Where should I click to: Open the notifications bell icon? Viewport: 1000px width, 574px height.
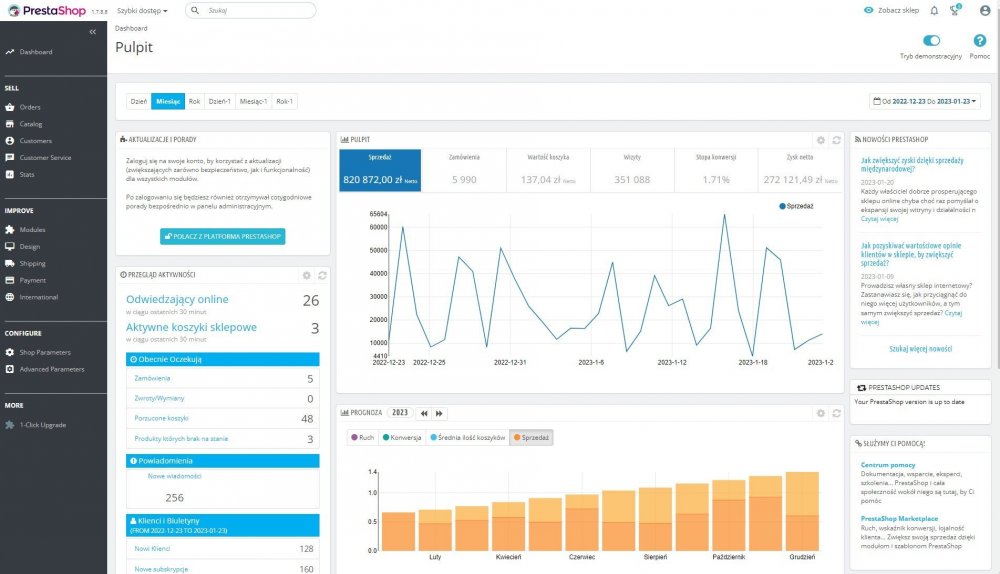[x=934, y=10]
